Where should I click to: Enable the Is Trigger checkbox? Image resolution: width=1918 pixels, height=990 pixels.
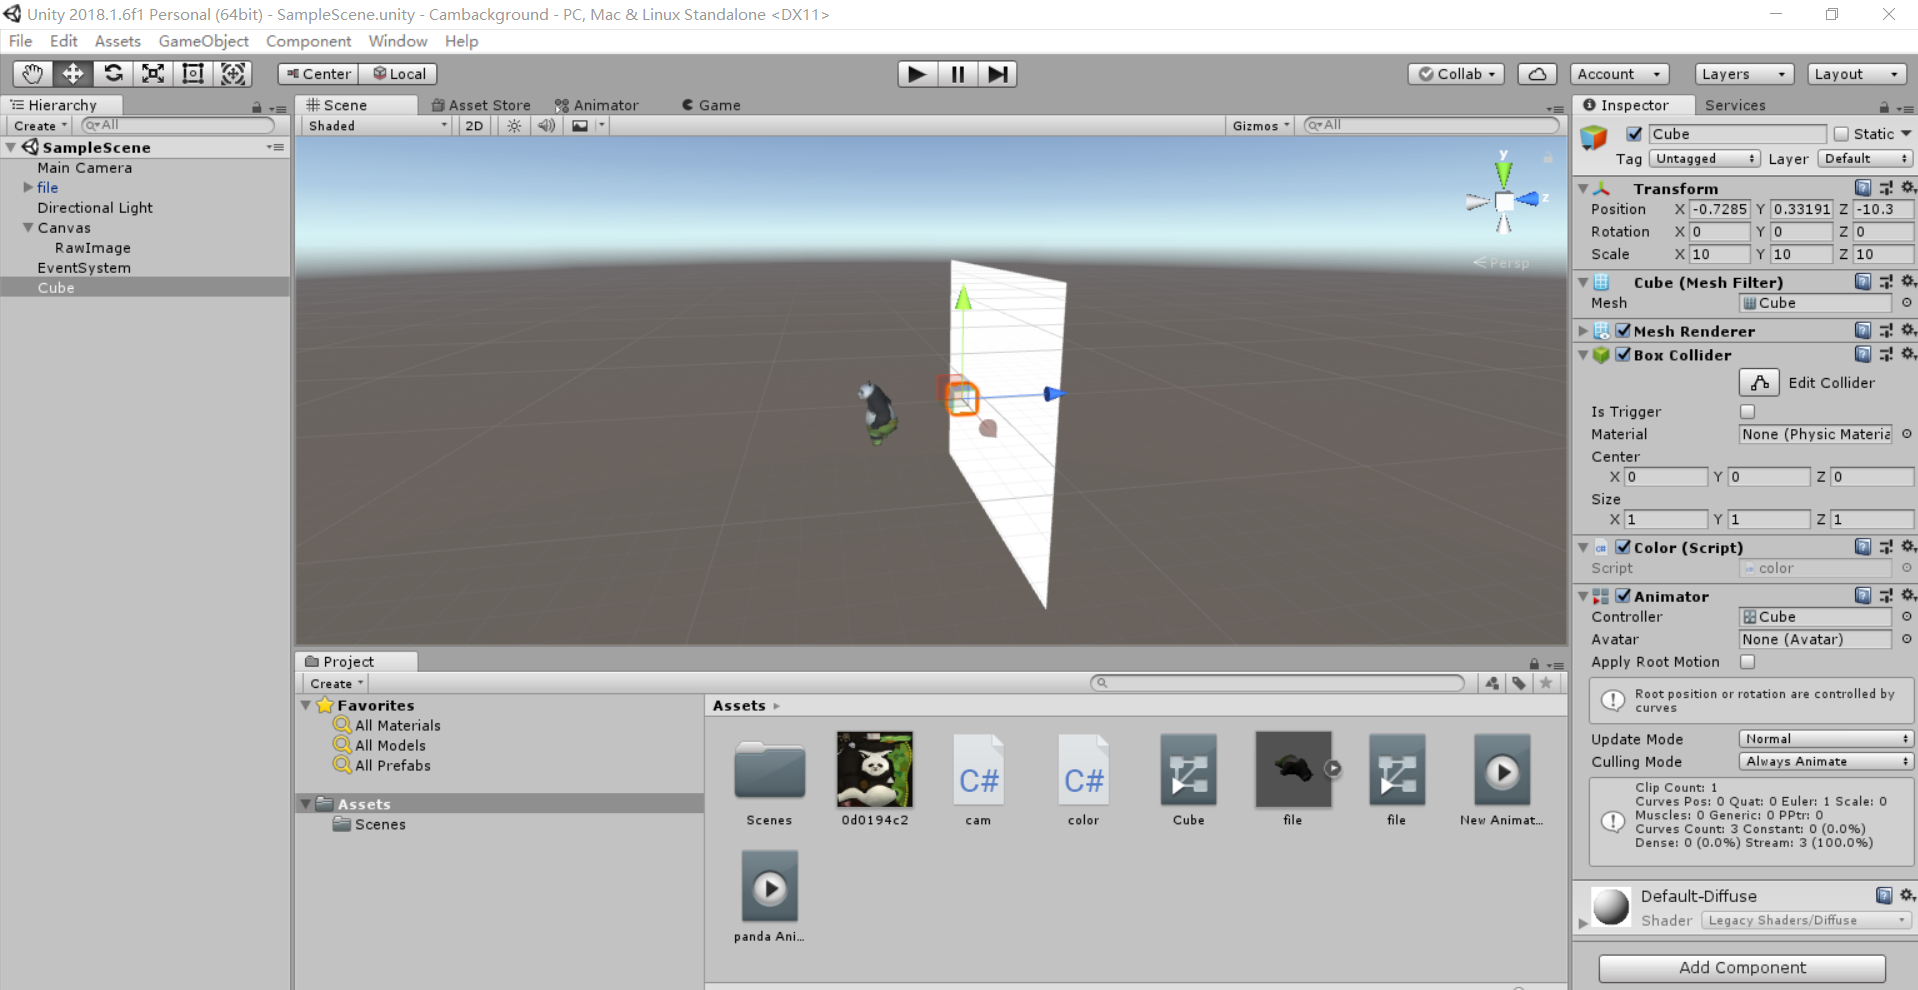pos(1747,411)
